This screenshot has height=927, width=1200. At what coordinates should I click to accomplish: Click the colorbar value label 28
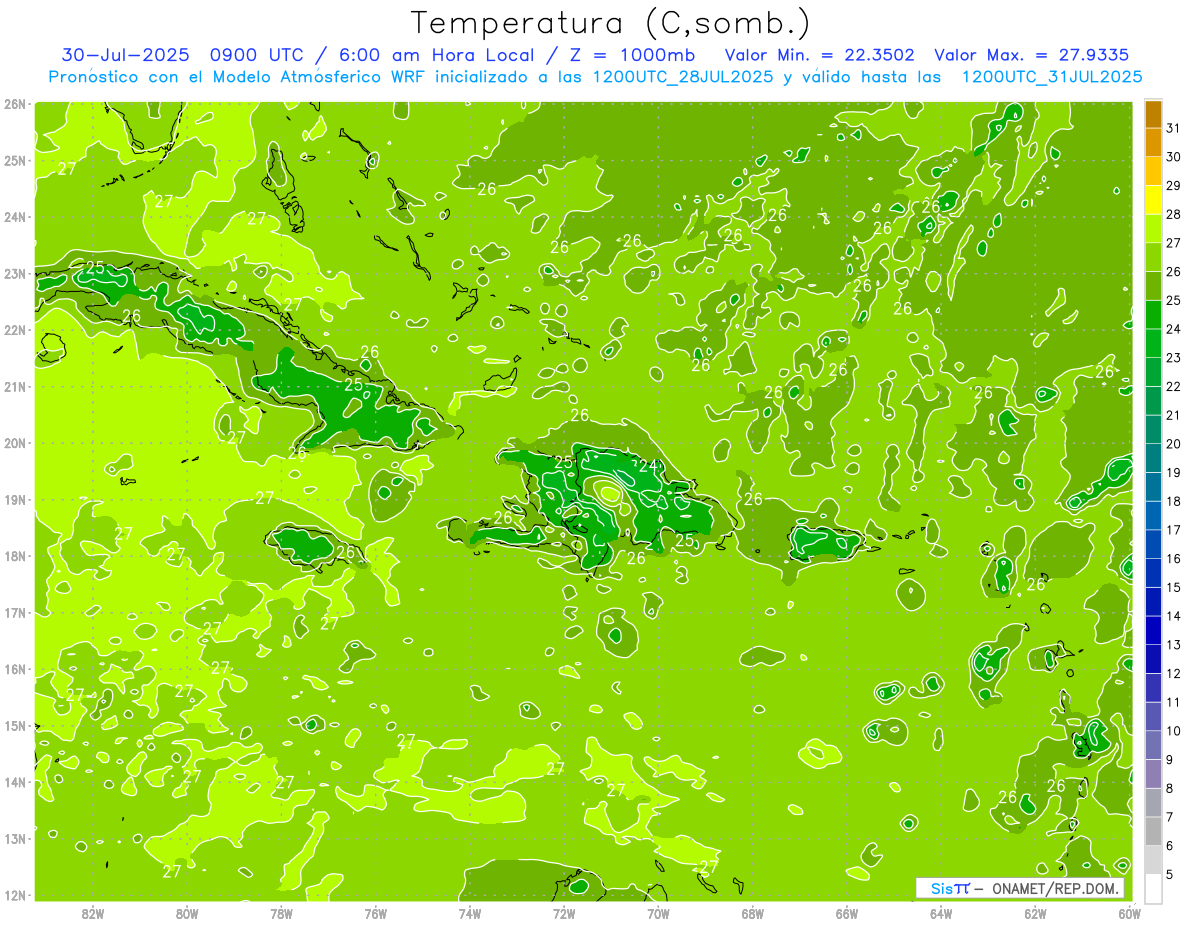pos(1174,214)
